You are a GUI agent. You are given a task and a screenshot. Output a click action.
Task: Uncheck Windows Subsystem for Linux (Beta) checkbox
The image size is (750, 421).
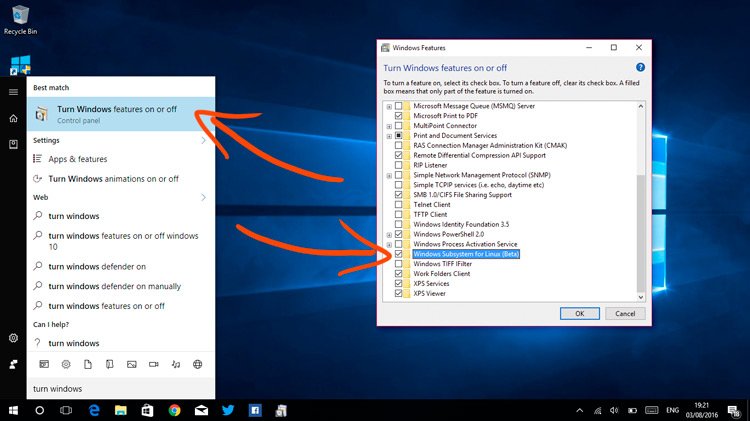point(399,254)
